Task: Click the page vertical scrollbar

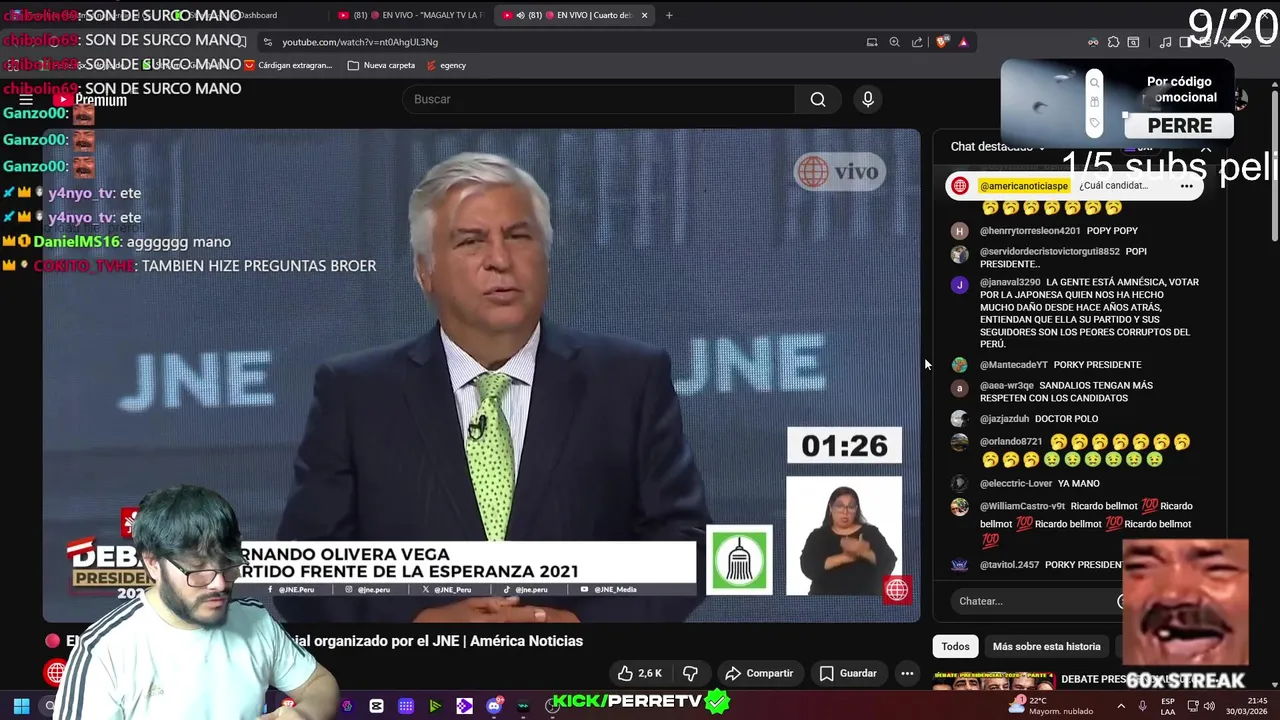Action: pyautogui.click(x=1274, y=165)
